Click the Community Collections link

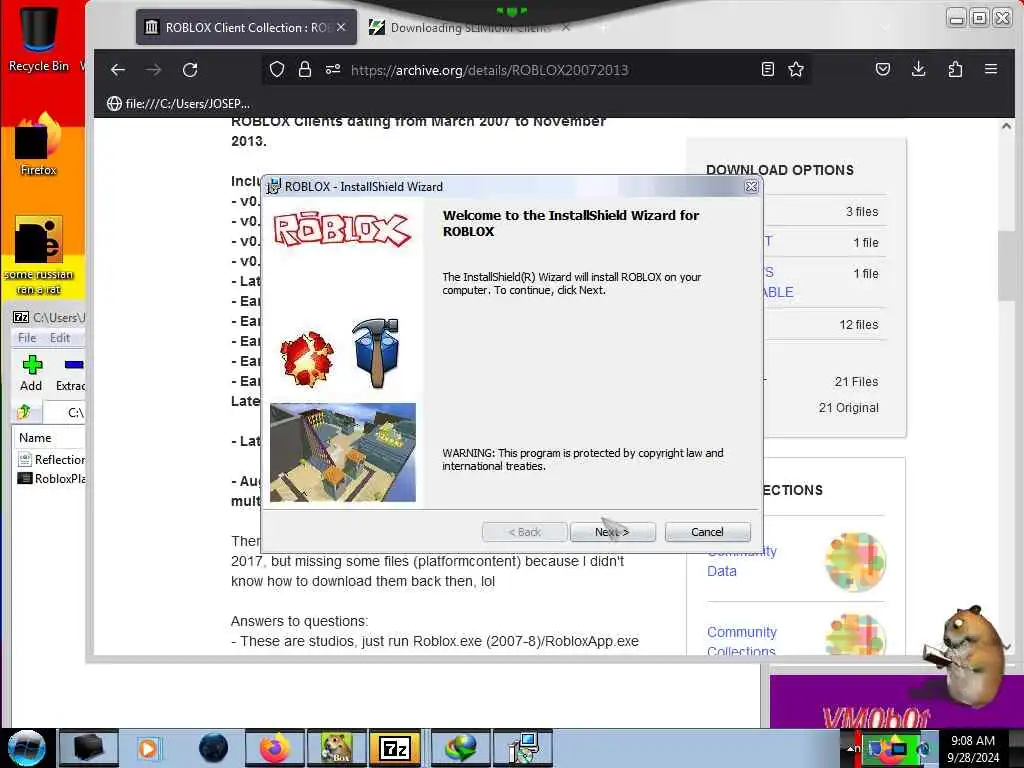(742, 641)
